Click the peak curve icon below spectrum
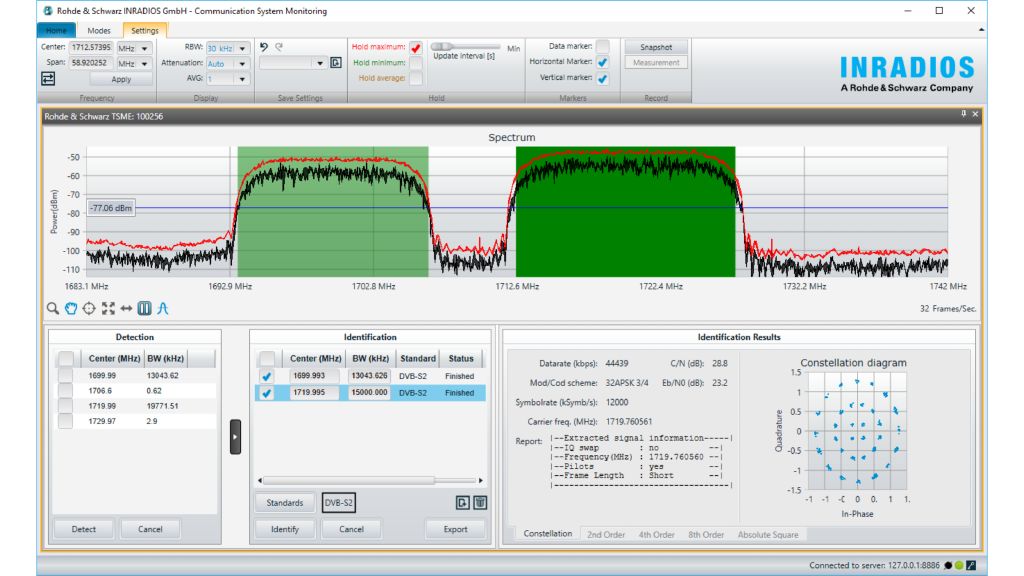This screenshot has width=1024, height=576. 162,309
